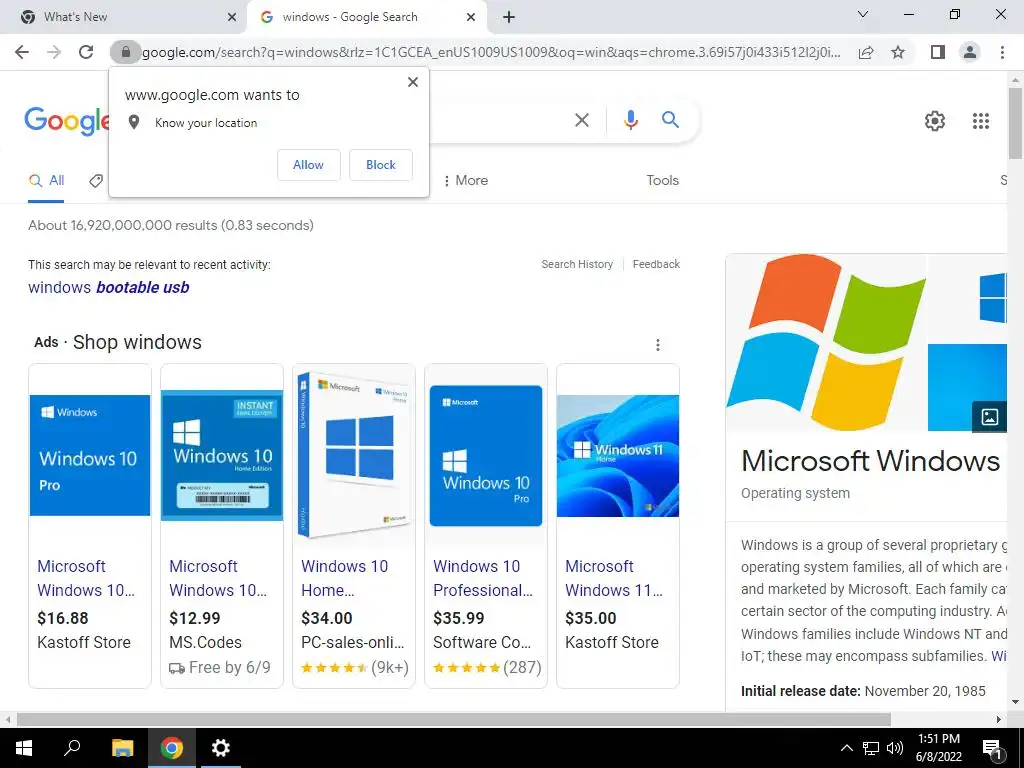Open windows bootable usb suggestion

(108, 287)
